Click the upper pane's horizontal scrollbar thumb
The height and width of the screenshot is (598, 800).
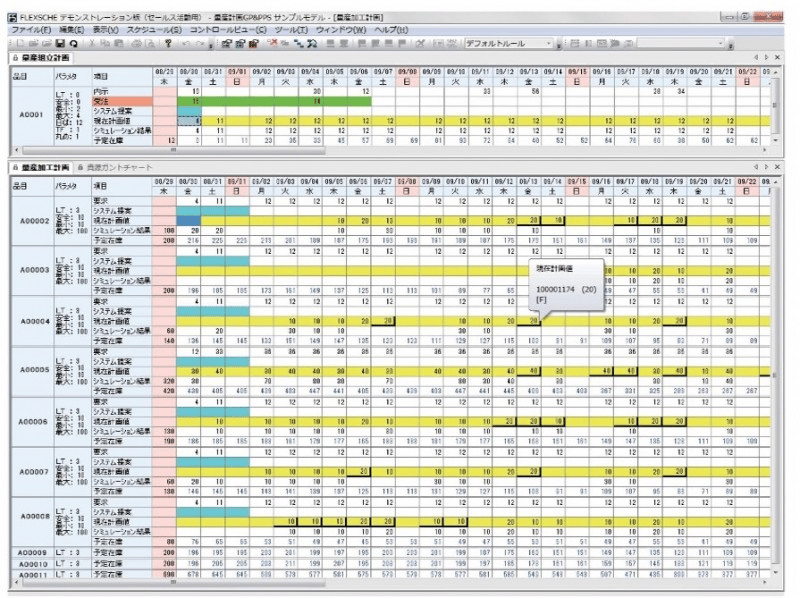(173, 151)
